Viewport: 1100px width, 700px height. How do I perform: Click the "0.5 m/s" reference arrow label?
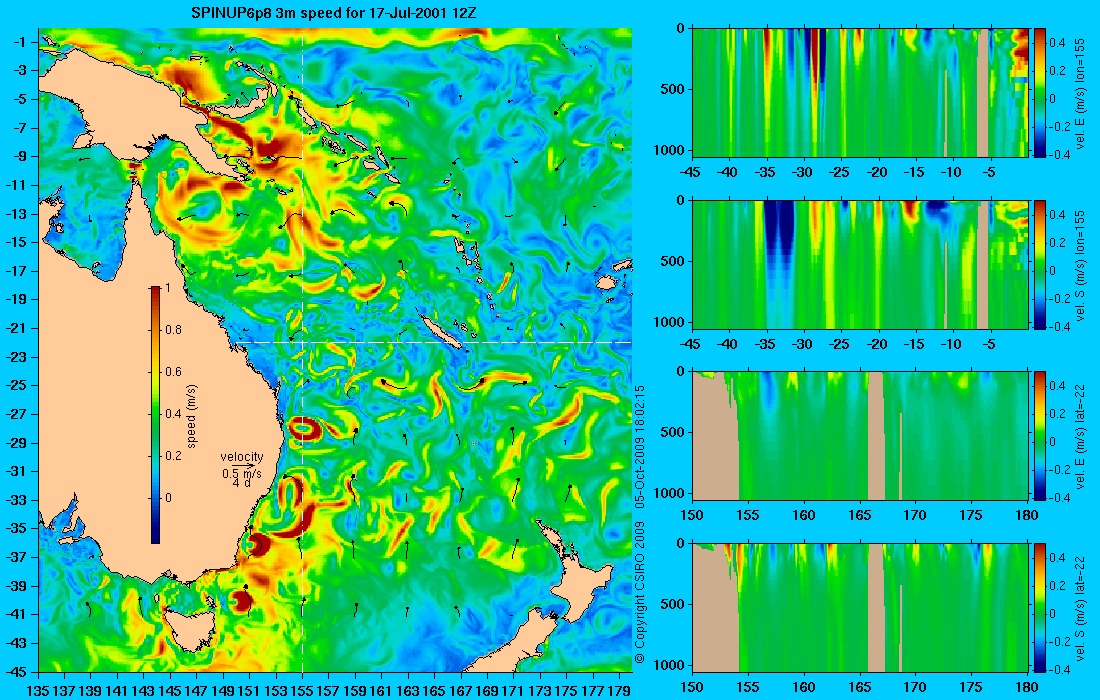pos(242,473)
